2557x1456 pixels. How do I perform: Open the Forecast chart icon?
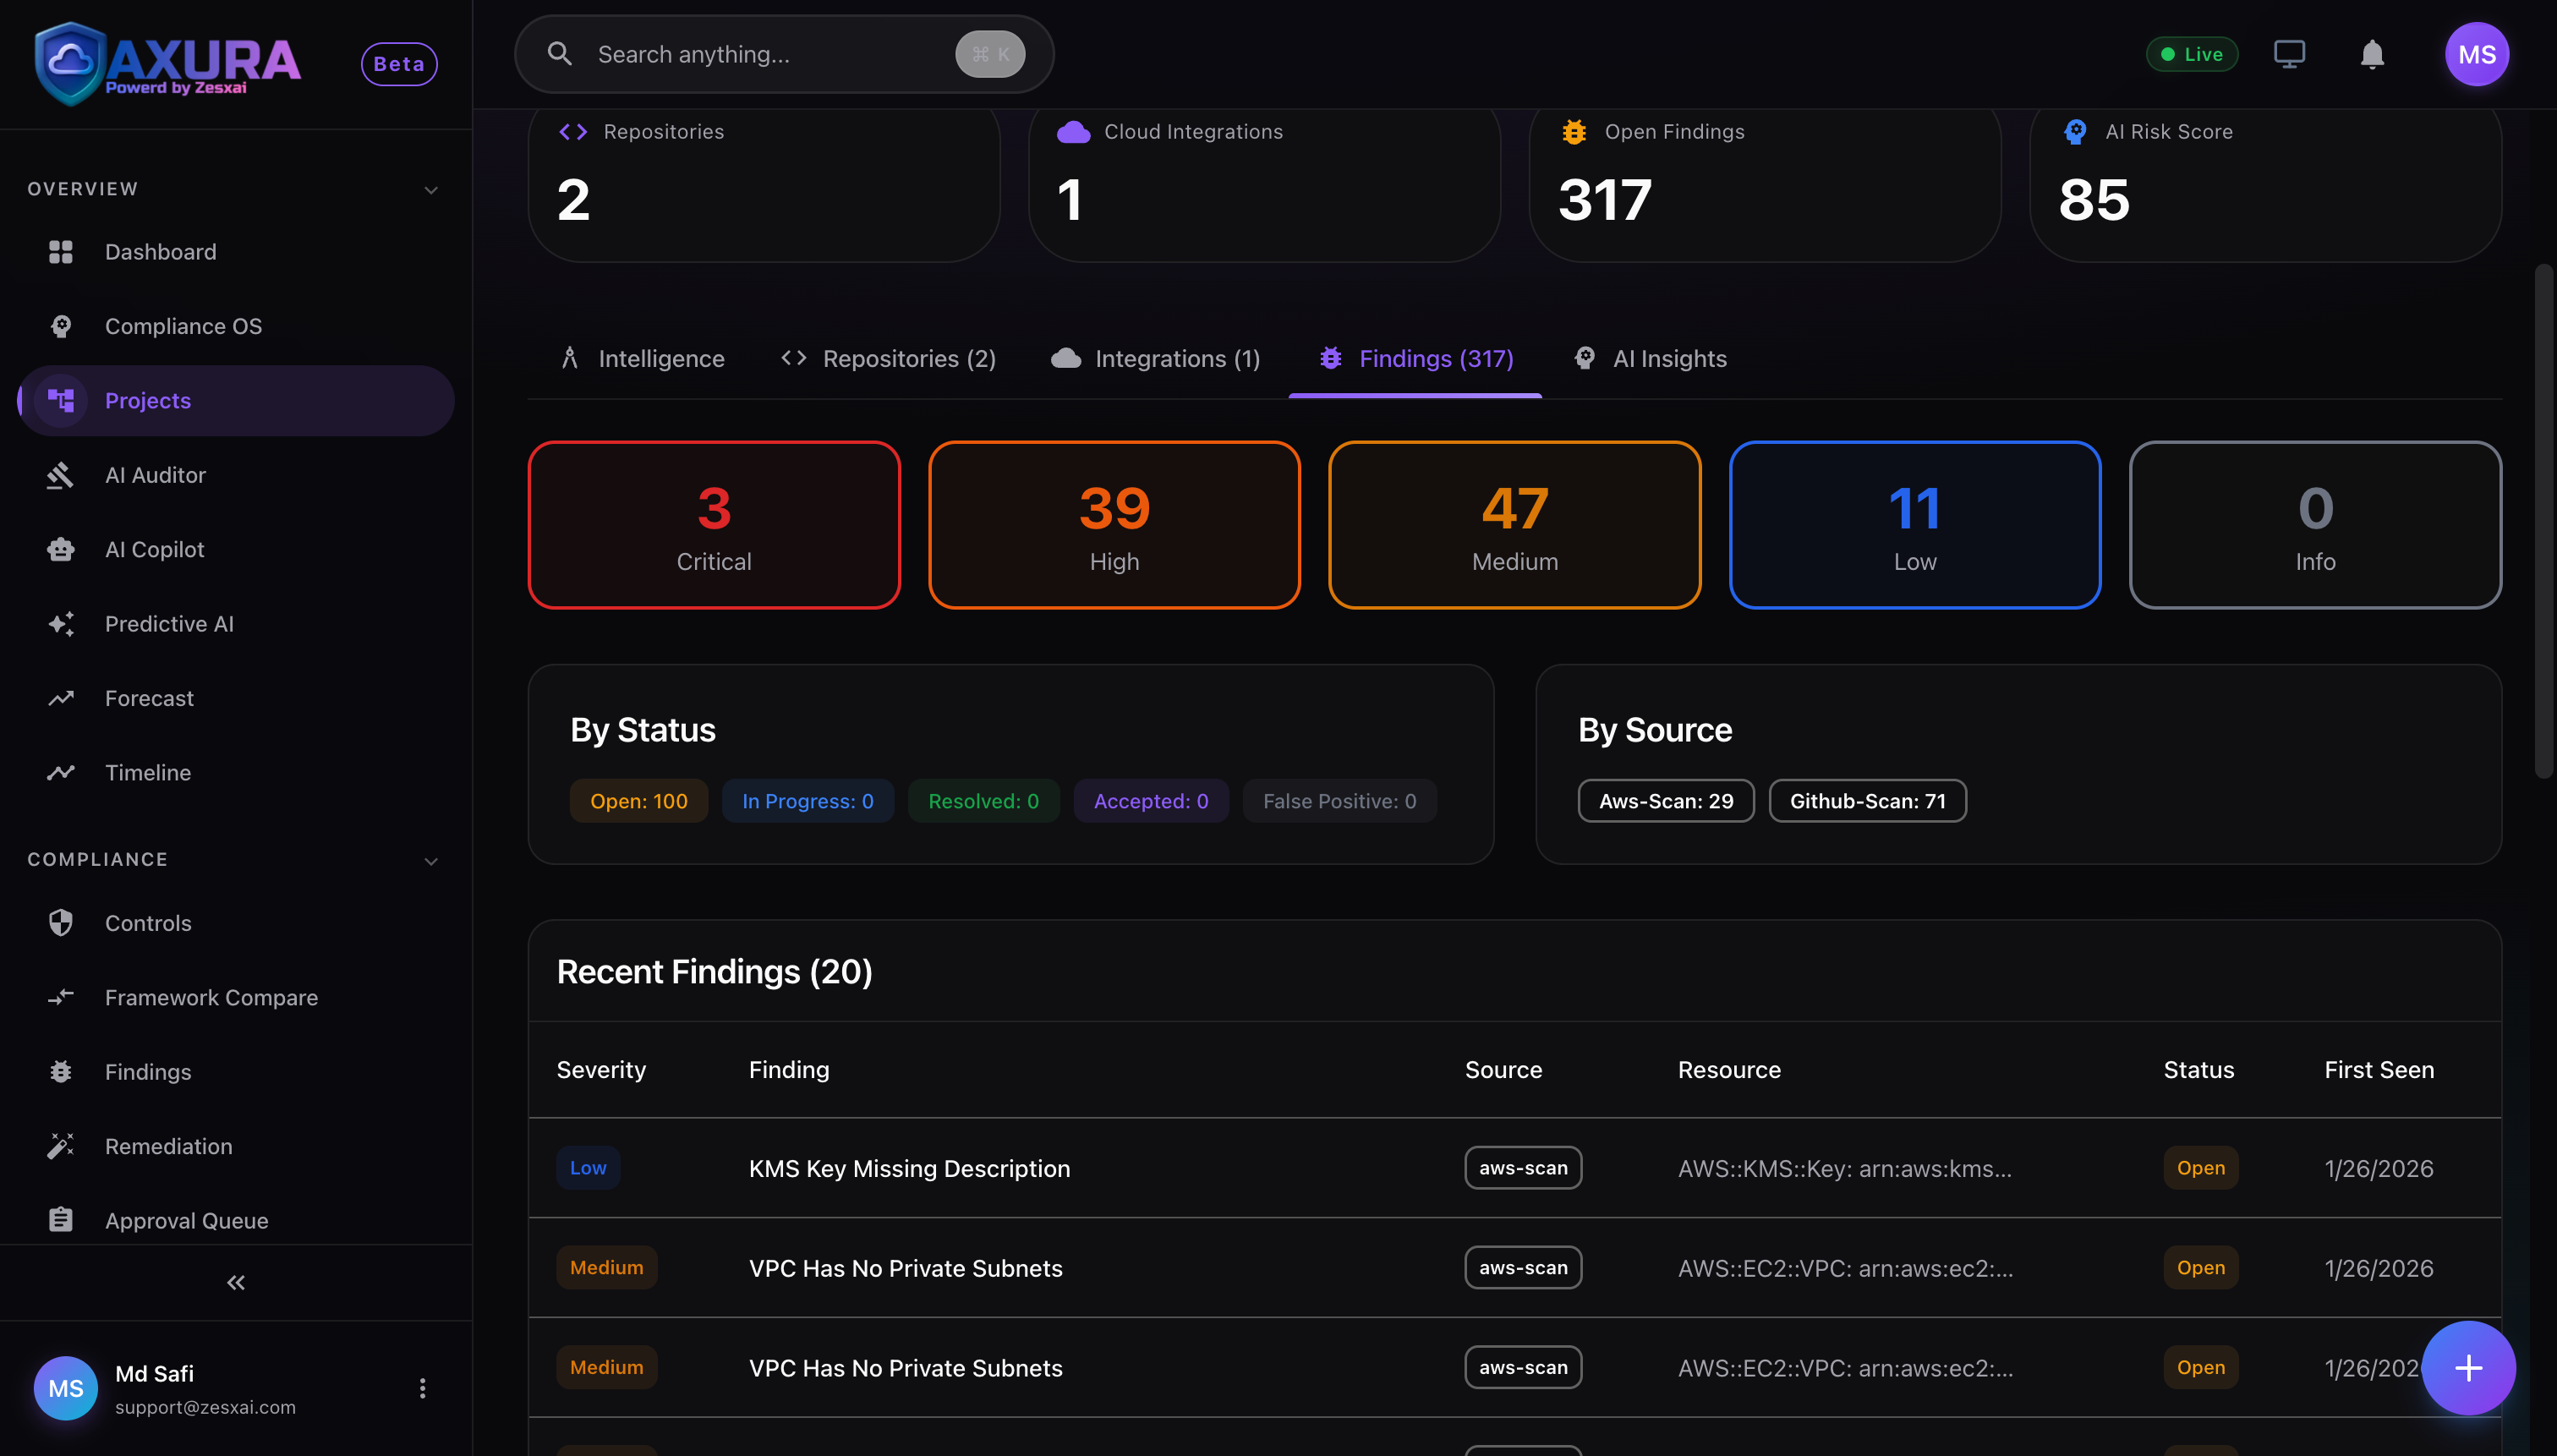60,698
